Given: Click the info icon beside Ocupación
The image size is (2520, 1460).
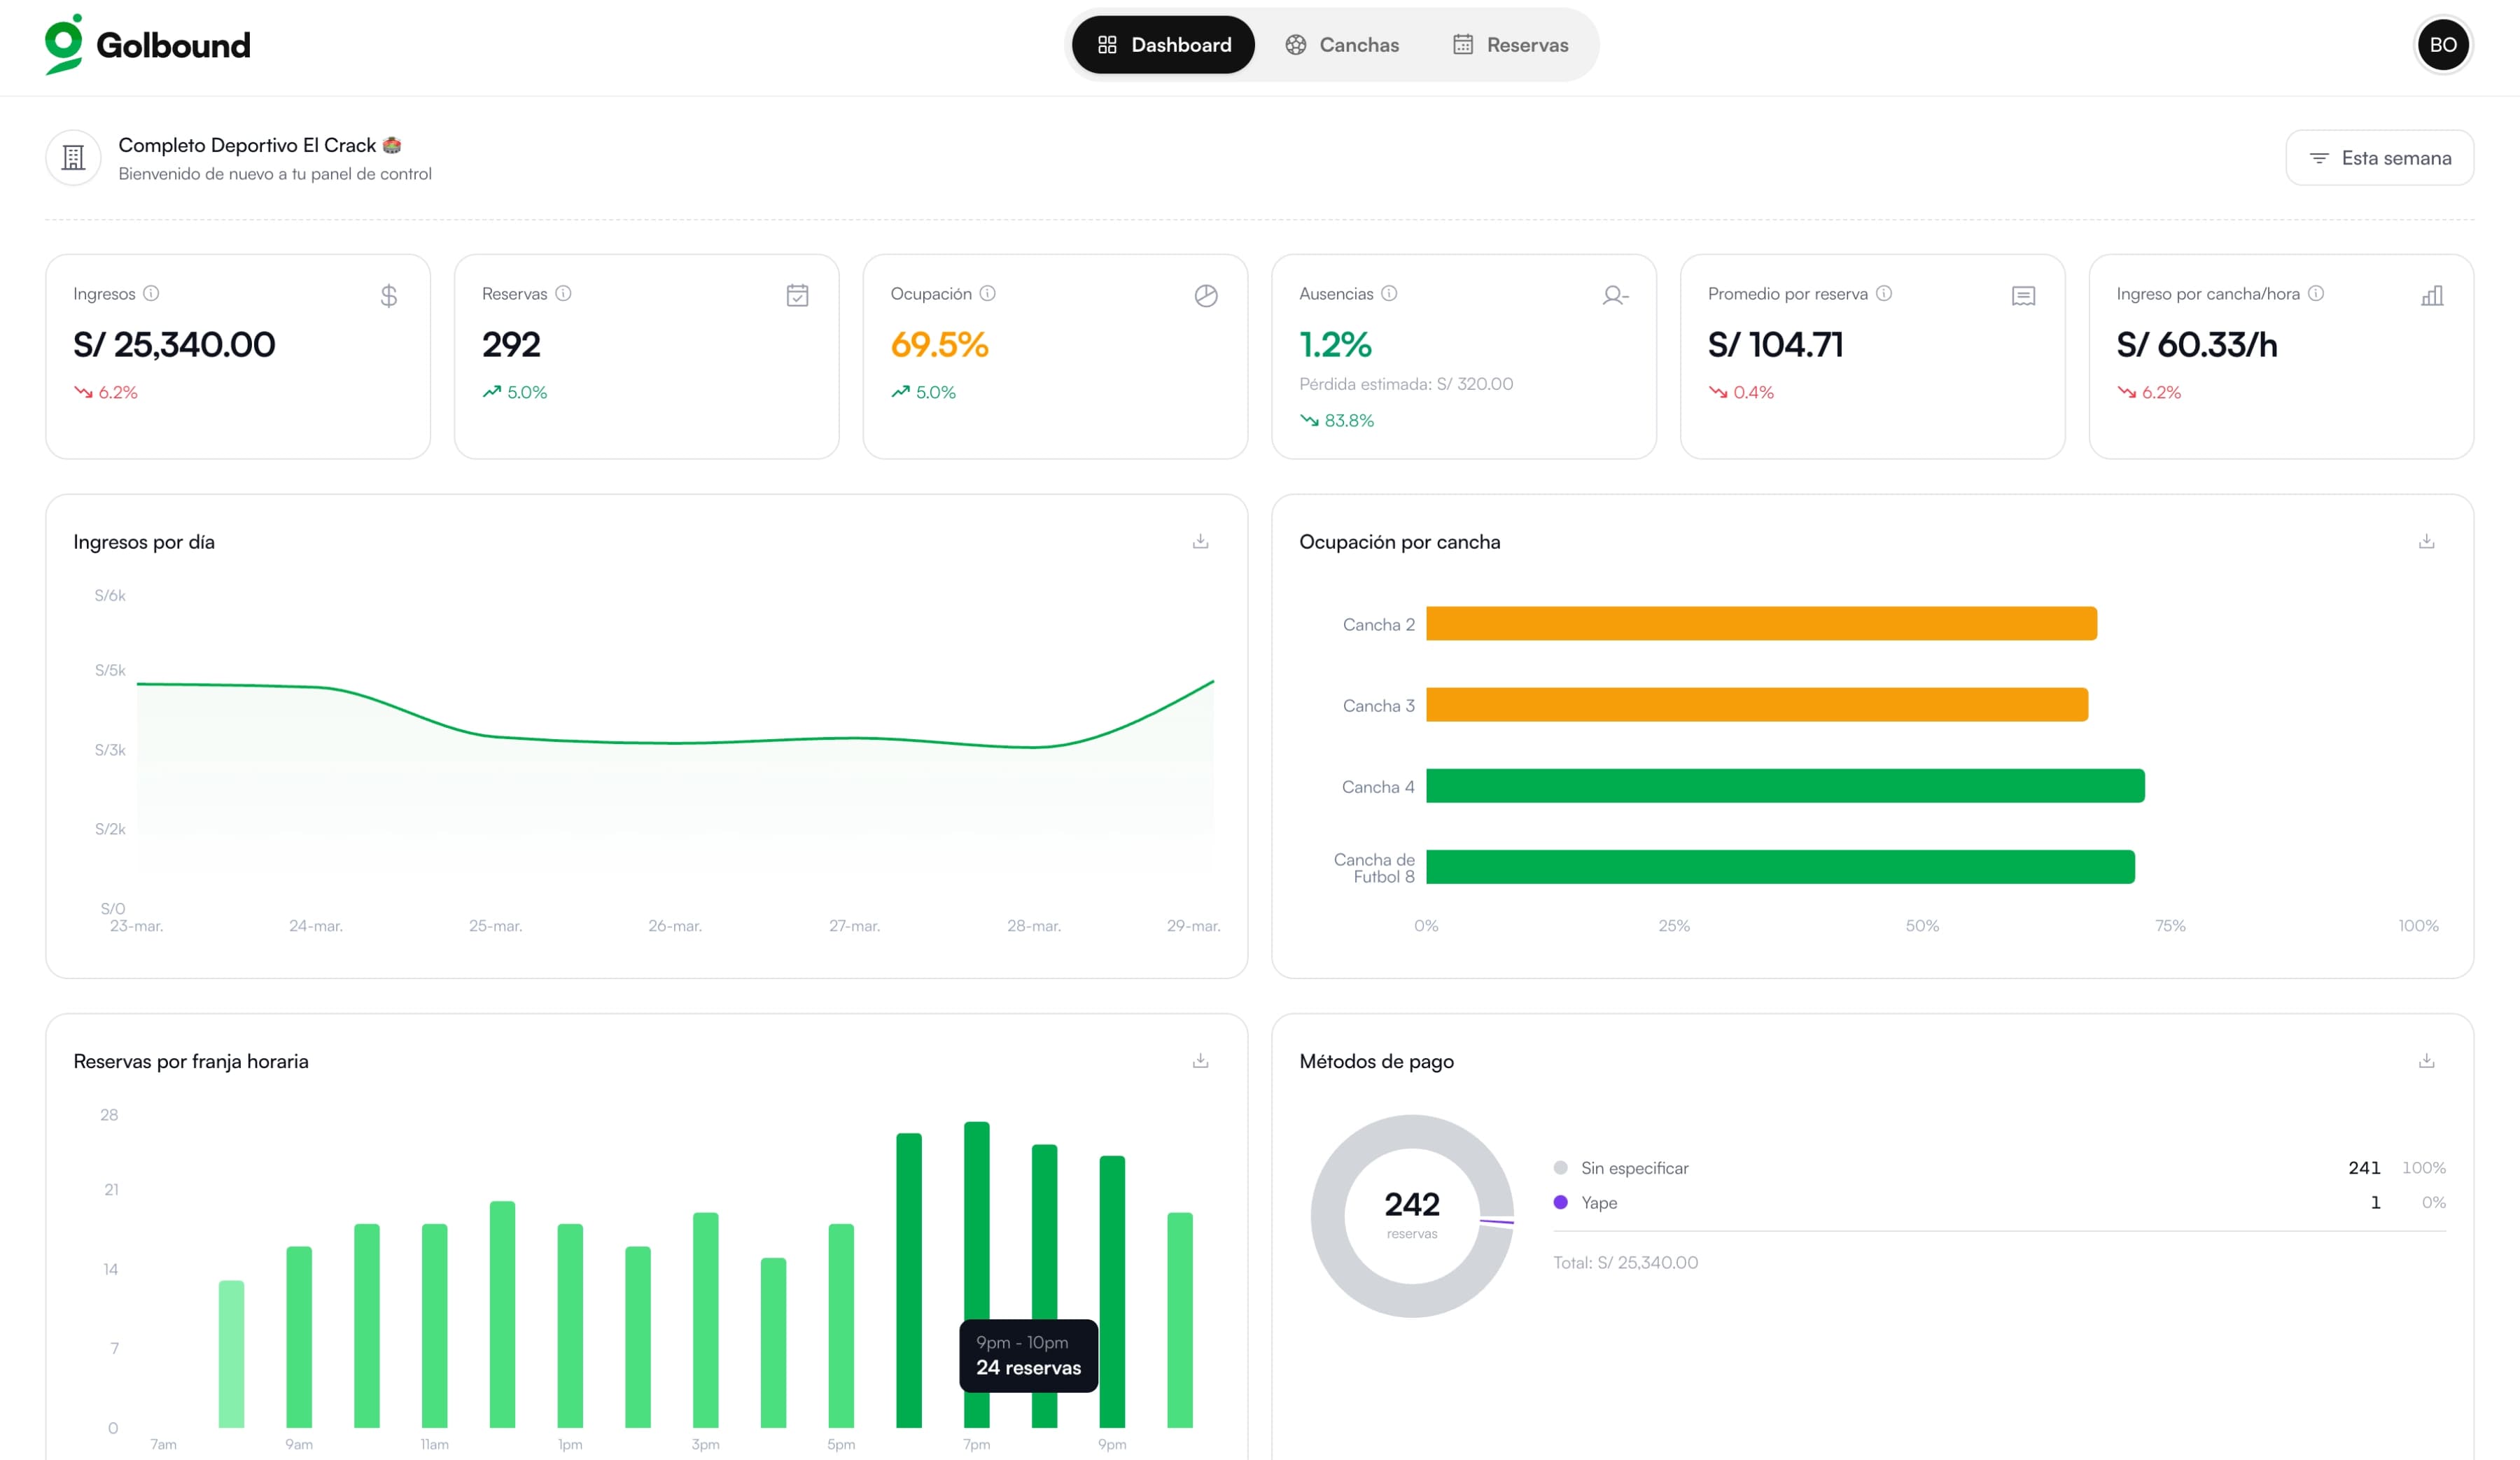Looking at the screenshot, I should tap(987, 293).
